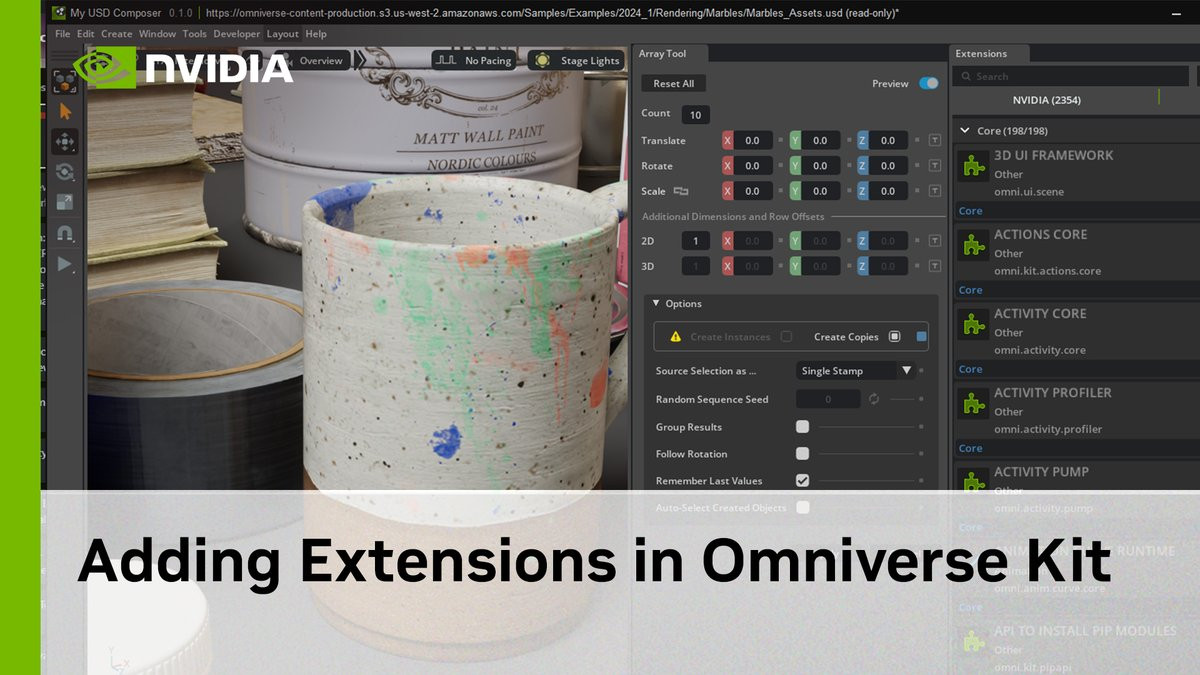Open the Stage Lights dropdown
This screenshot has width=1200, height=675.
[x=577, y=60]
